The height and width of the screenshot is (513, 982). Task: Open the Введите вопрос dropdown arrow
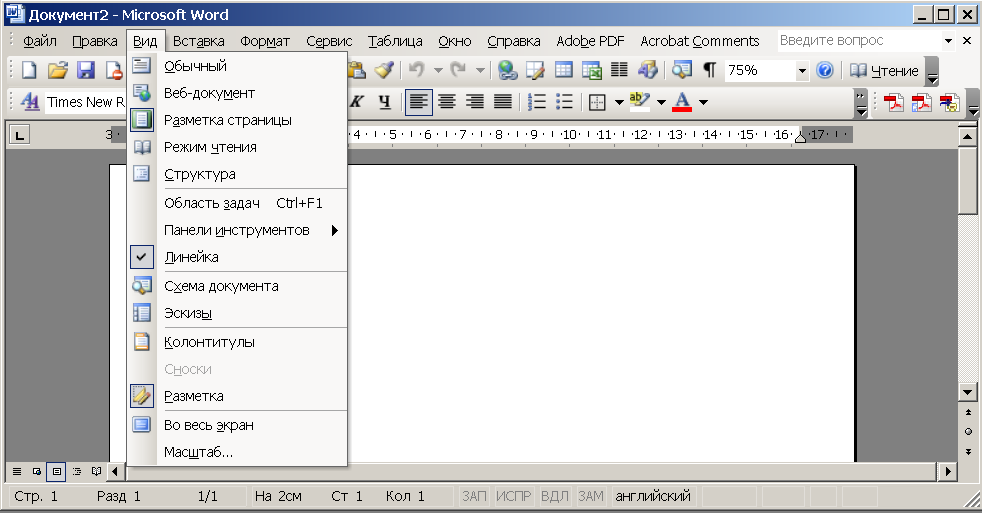(948, 41)
